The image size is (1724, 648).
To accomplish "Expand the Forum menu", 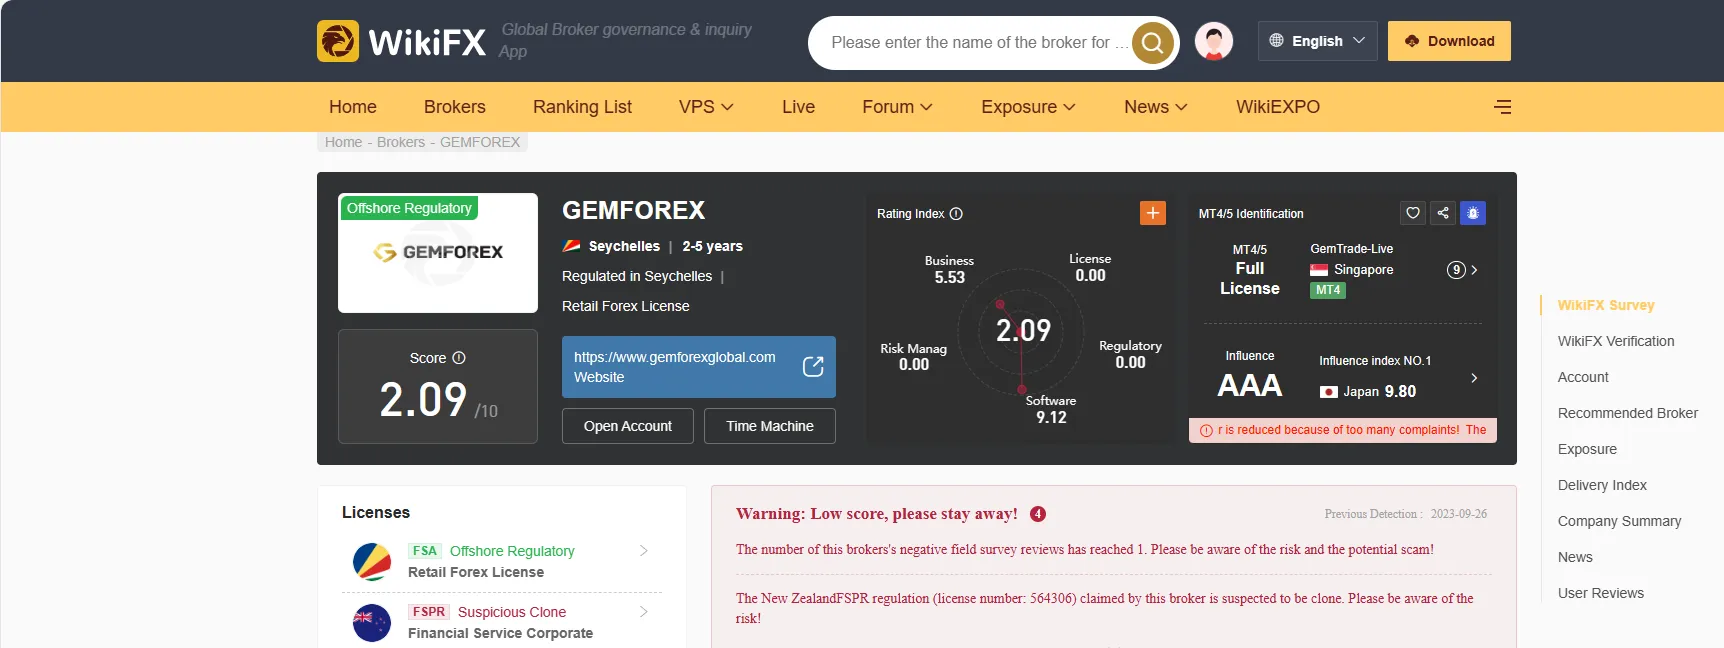I will (897, 107).
